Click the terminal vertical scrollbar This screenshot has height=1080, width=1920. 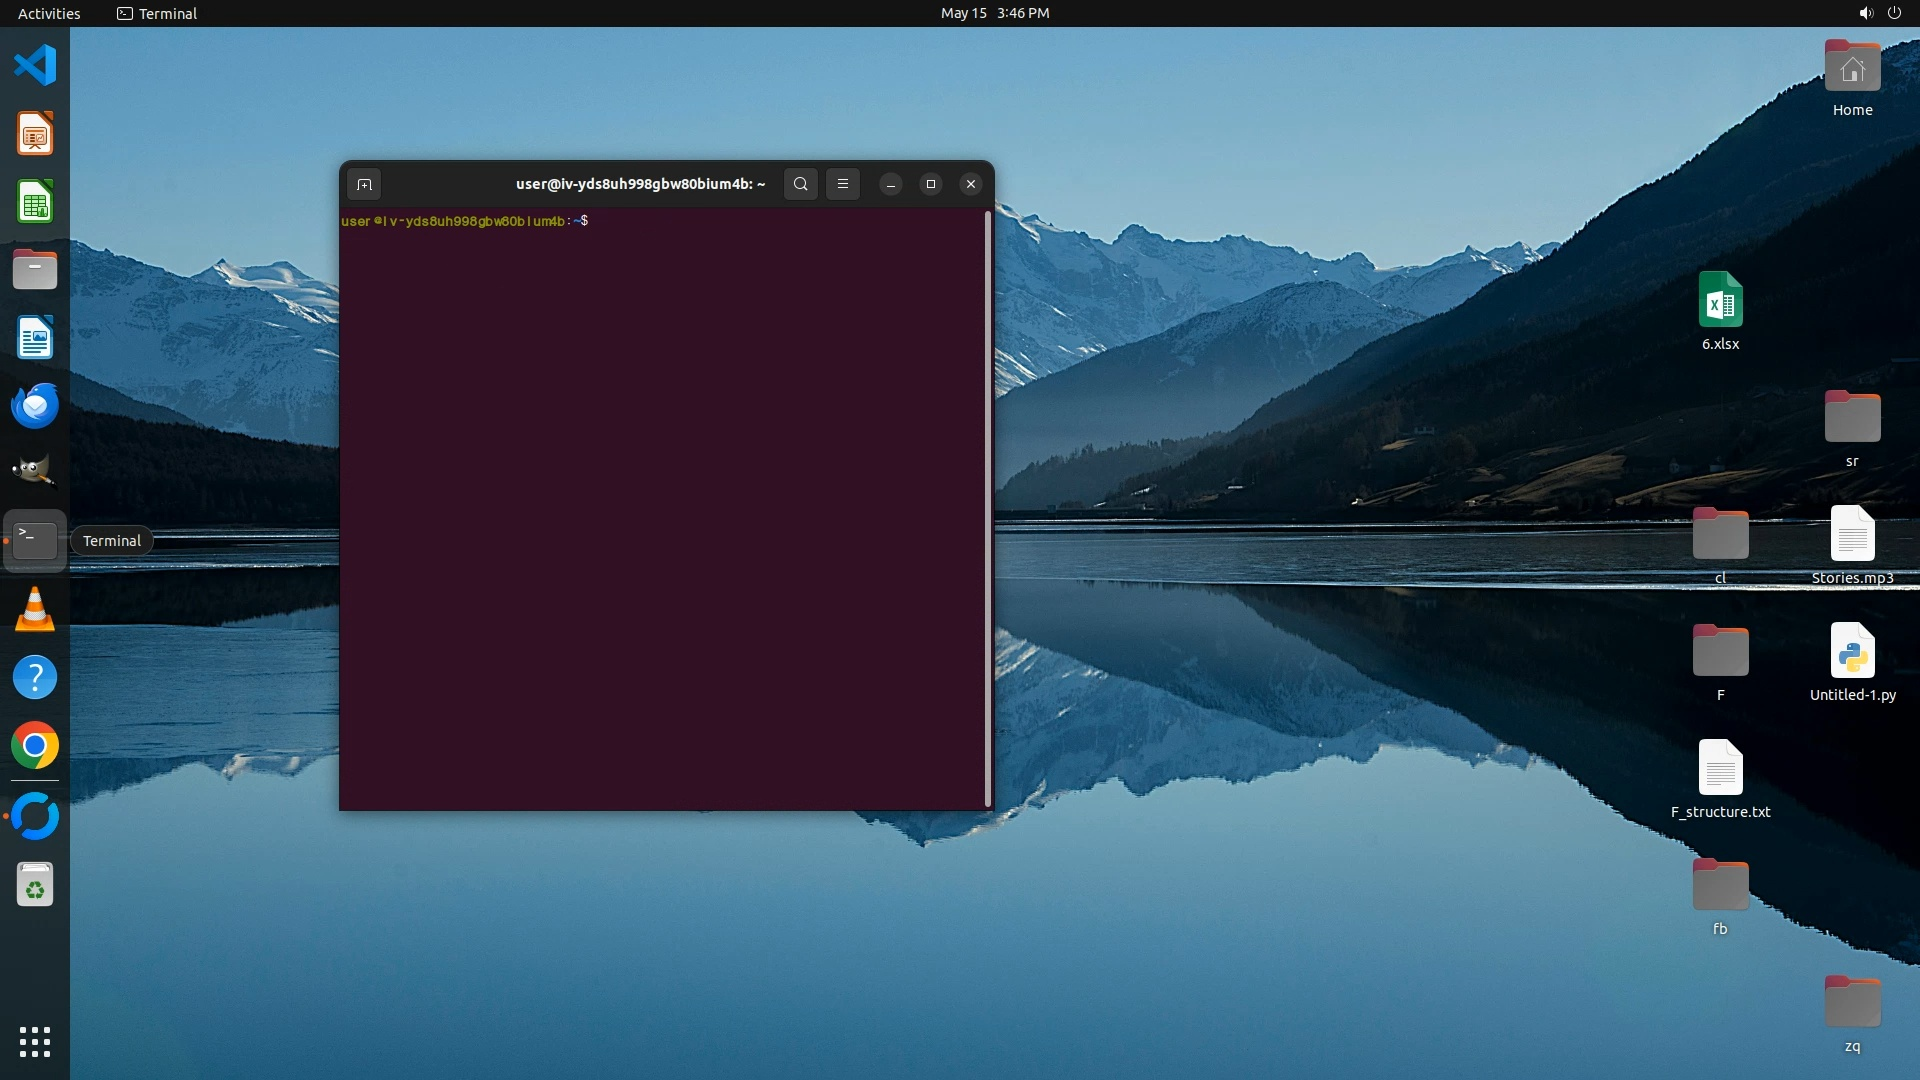pyautogui.click(x=988, y=508)
